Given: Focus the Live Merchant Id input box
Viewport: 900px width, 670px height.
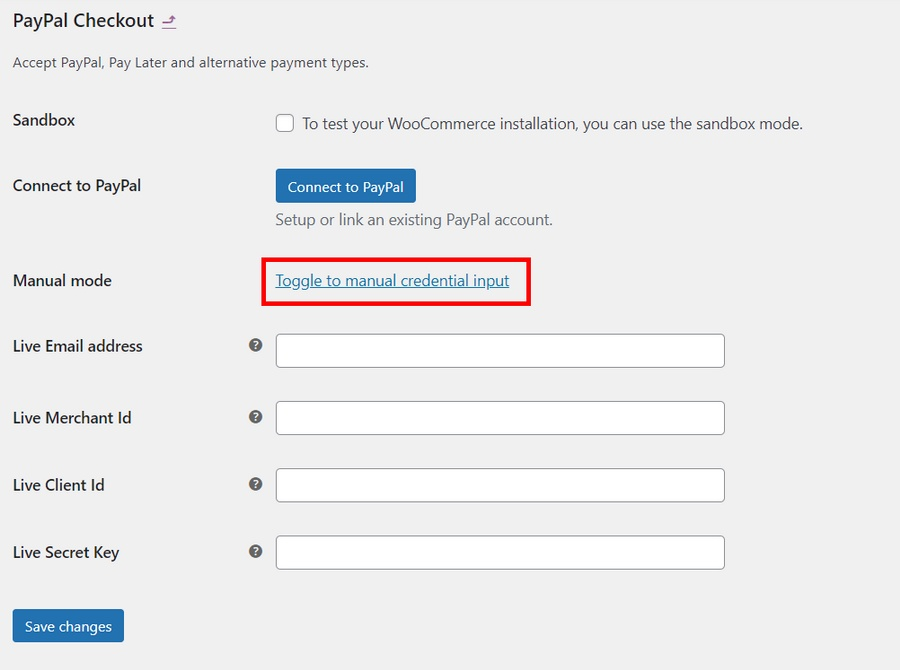Looking at the screenshot, I should point(499,417).
